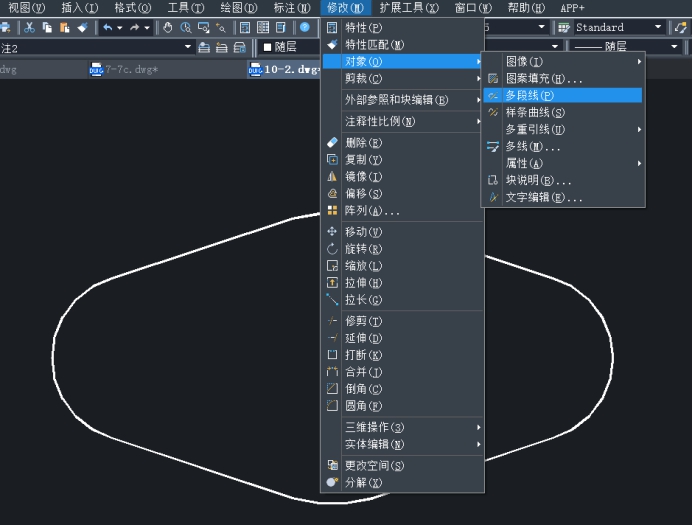
Task: Select the 圆角 (Fillet) command
Action: [x=363, y=406]
